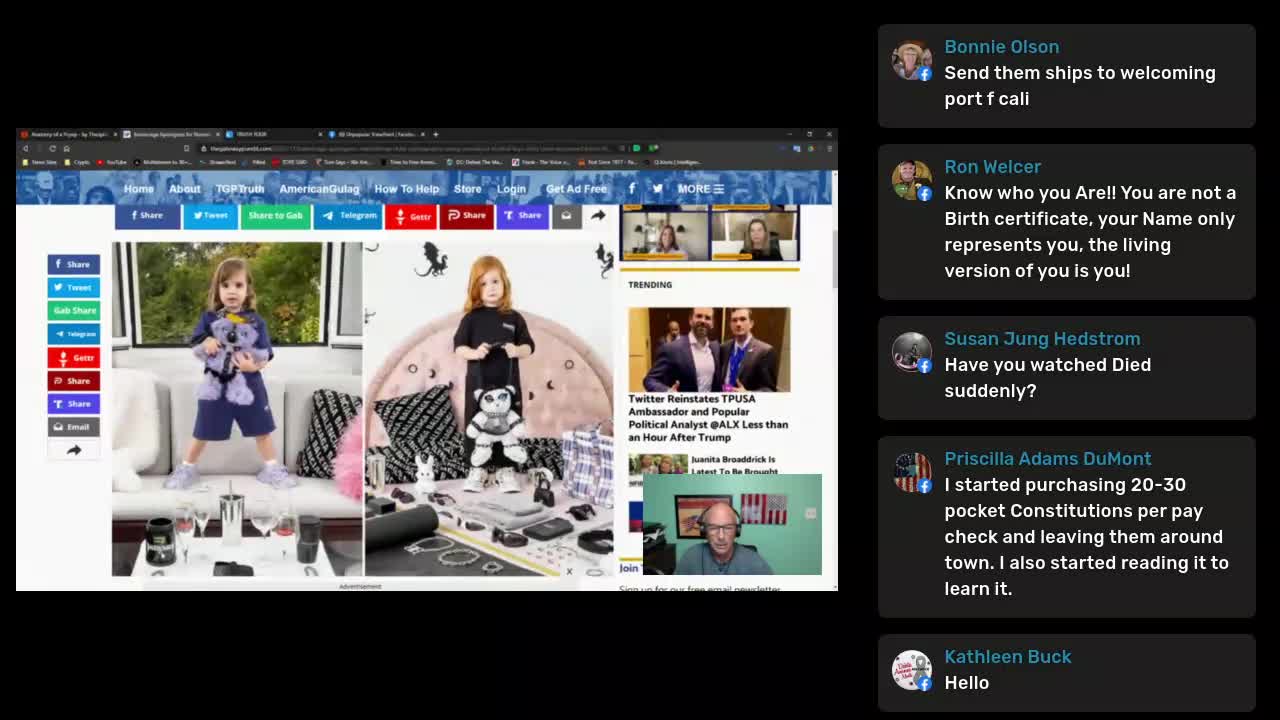Switch to the Facebook browser tab

pos(377,134)
